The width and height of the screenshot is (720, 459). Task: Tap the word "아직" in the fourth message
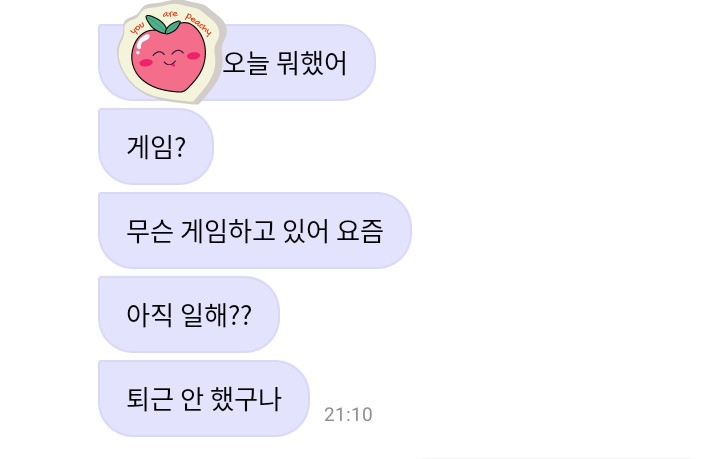[150, 315]
